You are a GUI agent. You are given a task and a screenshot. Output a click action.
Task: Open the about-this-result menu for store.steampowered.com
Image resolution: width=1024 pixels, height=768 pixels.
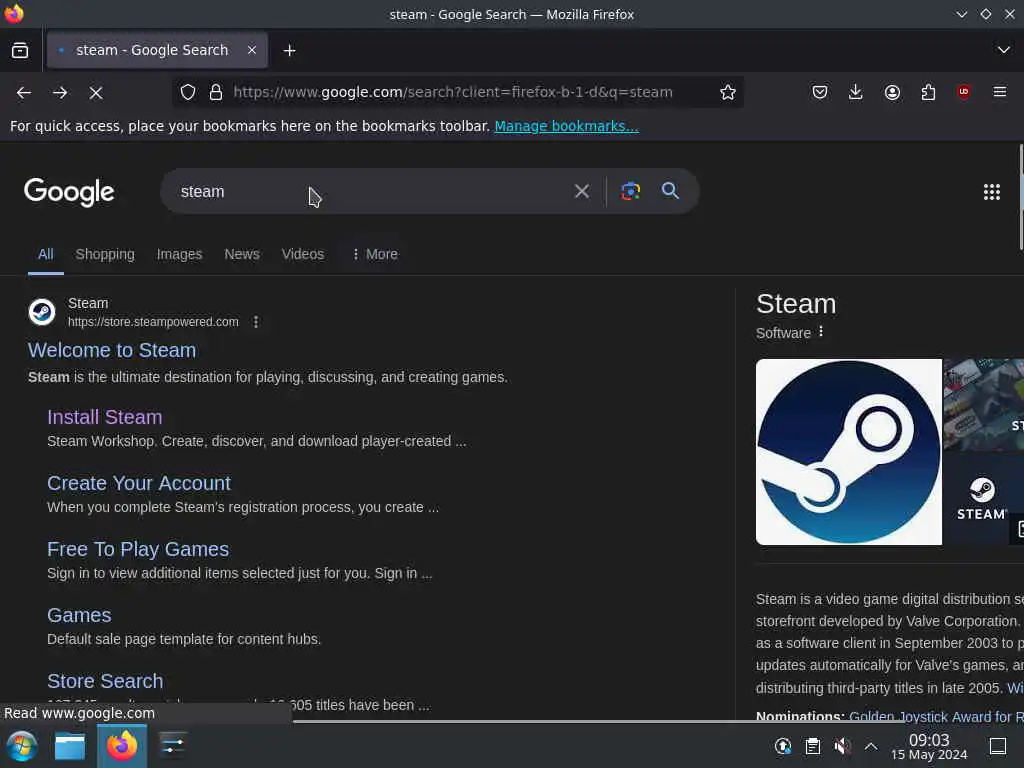(256, 322)
